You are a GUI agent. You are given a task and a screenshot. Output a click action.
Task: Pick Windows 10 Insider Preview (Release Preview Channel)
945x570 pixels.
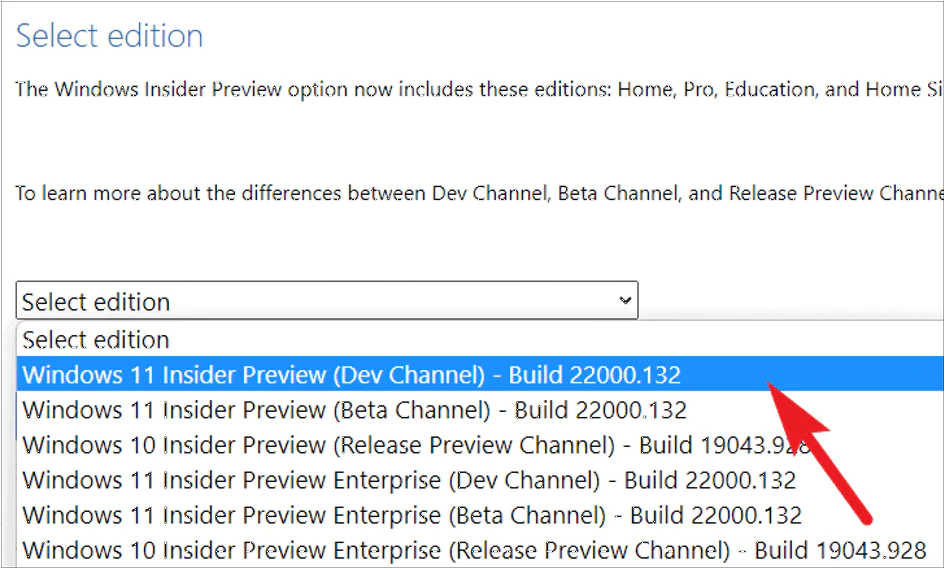tap(480, 445)
